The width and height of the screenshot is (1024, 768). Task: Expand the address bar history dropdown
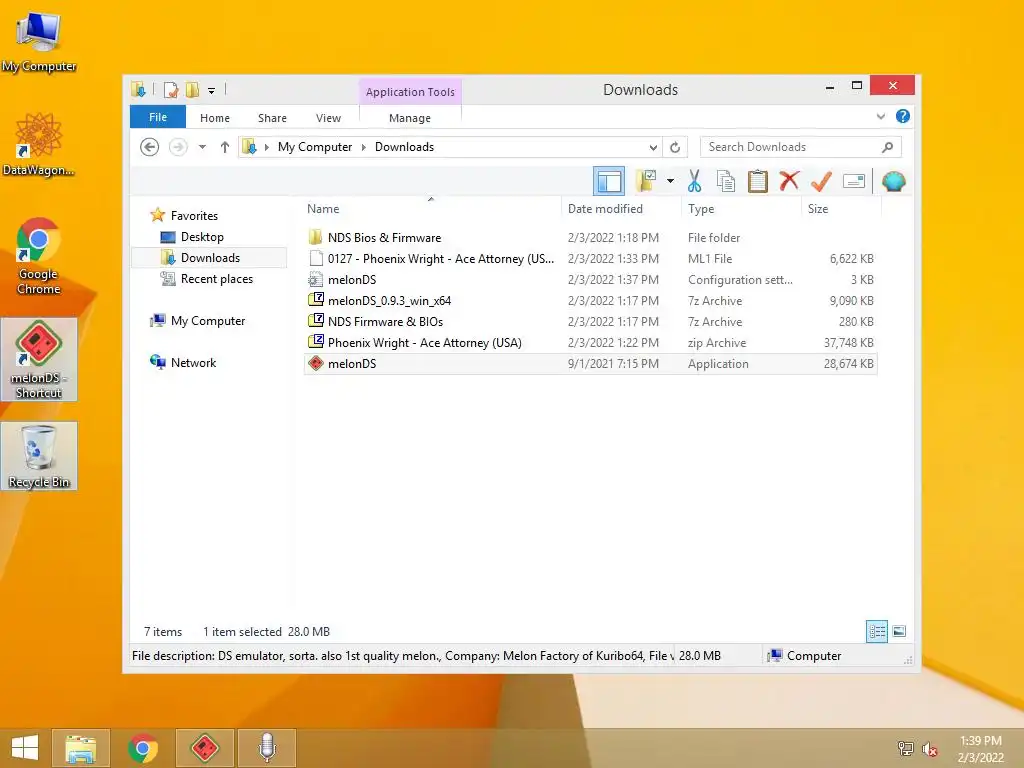(x=653, y=148)
